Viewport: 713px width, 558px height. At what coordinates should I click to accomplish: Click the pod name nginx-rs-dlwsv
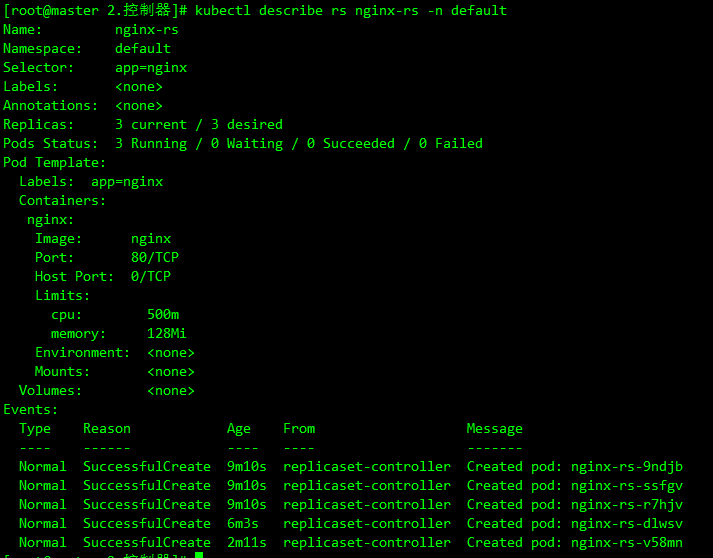pyautogui.click(x=627, y=523)
